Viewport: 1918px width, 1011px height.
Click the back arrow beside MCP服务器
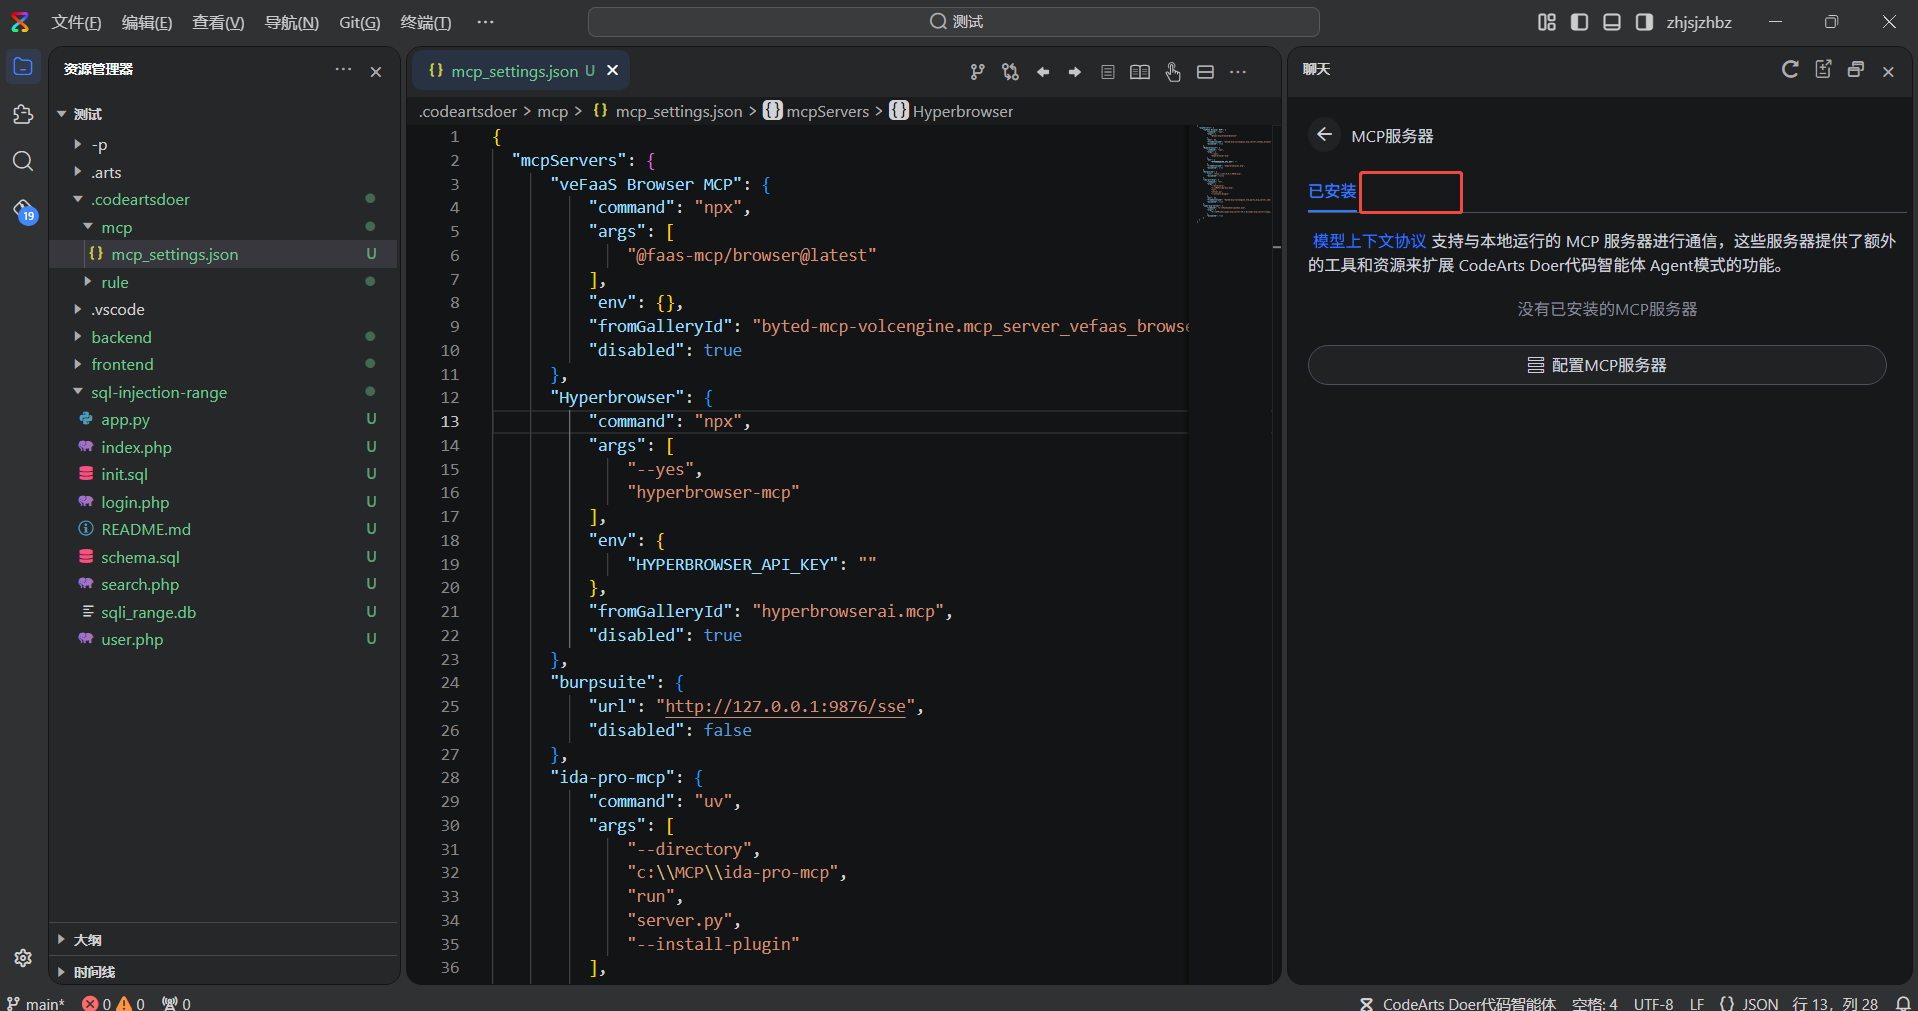[x=1325, y=135]
